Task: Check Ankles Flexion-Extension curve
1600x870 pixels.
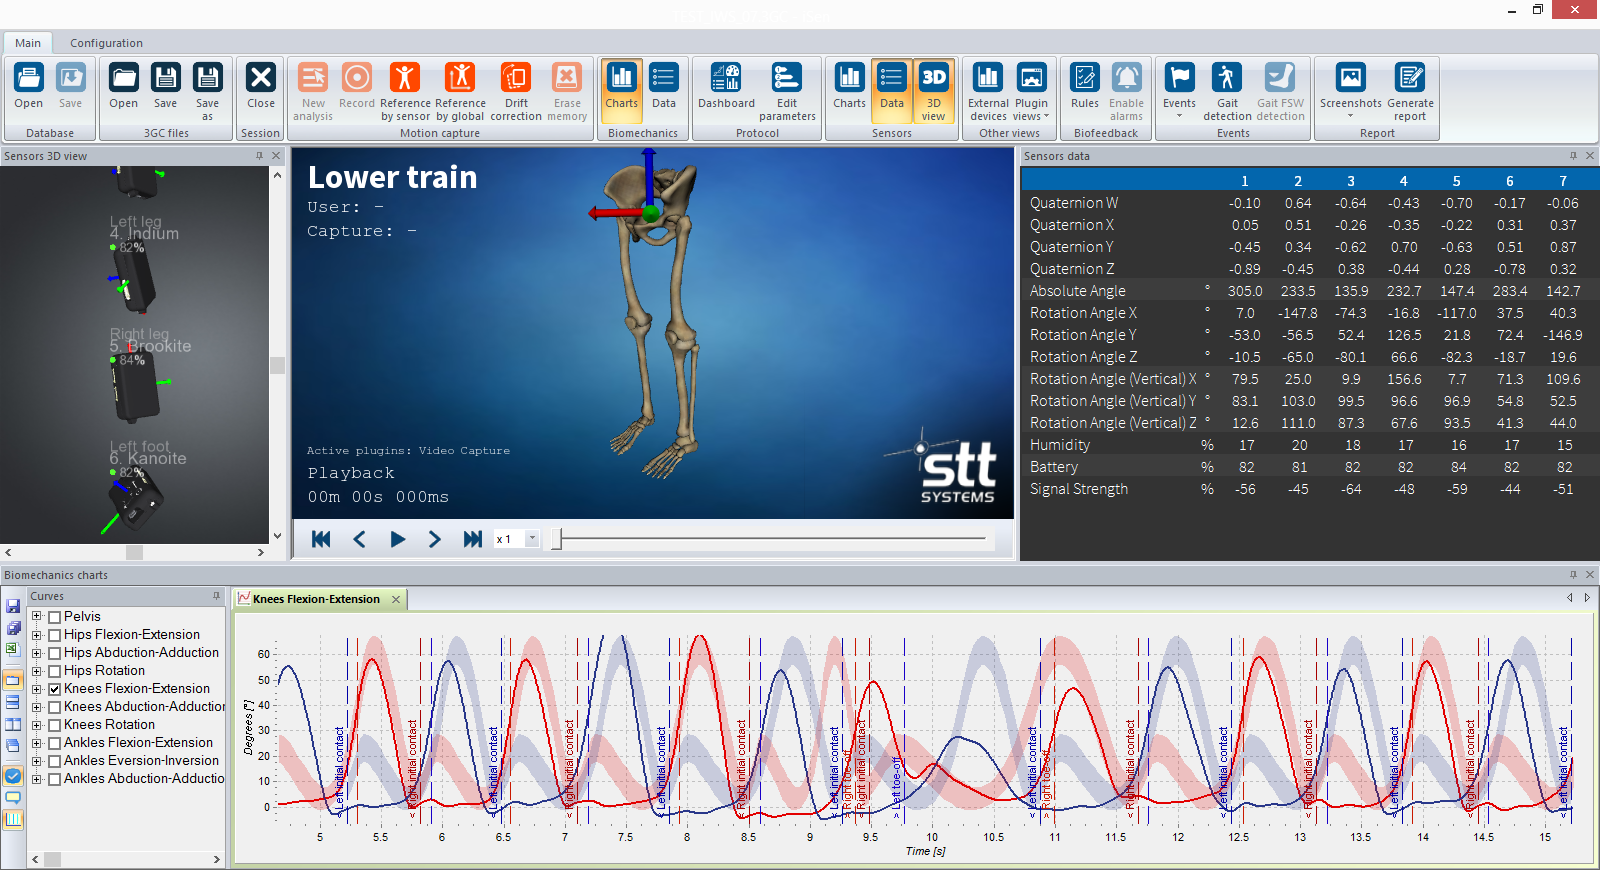Action: tap(55, 743)
